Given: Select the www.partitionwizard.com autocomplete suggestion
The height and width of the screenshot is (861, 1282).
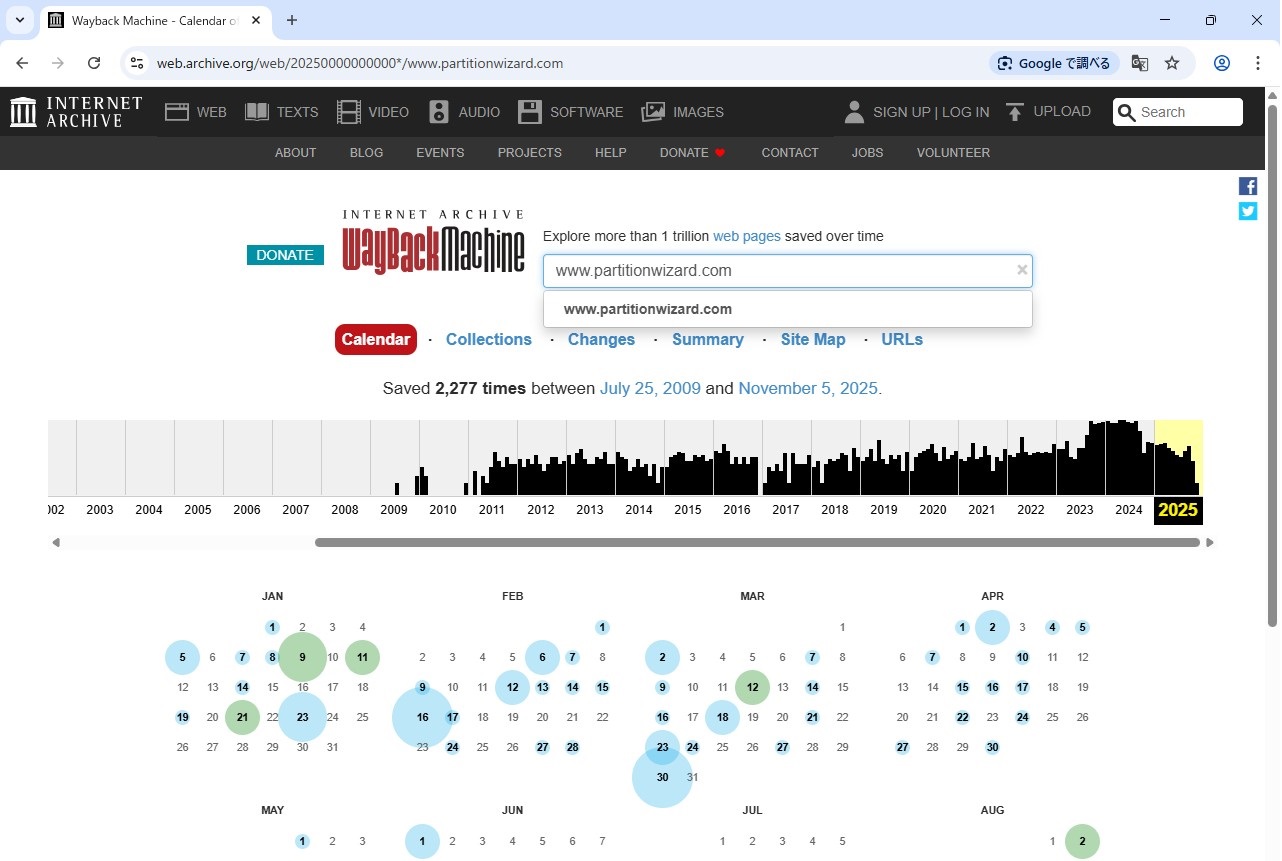Looking at the screenshot, I should pos(648,309).
